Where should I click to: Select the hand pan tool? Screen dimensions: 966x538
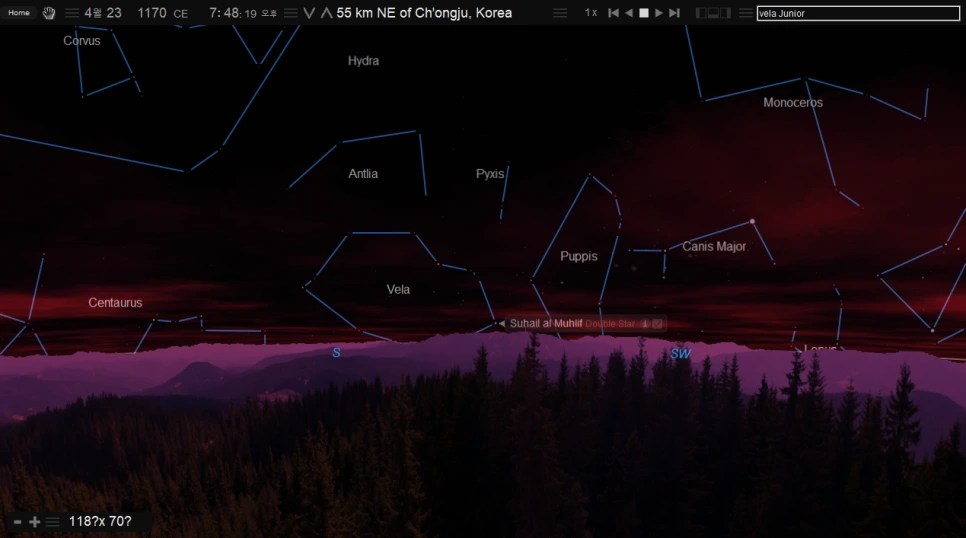[49, 13]
